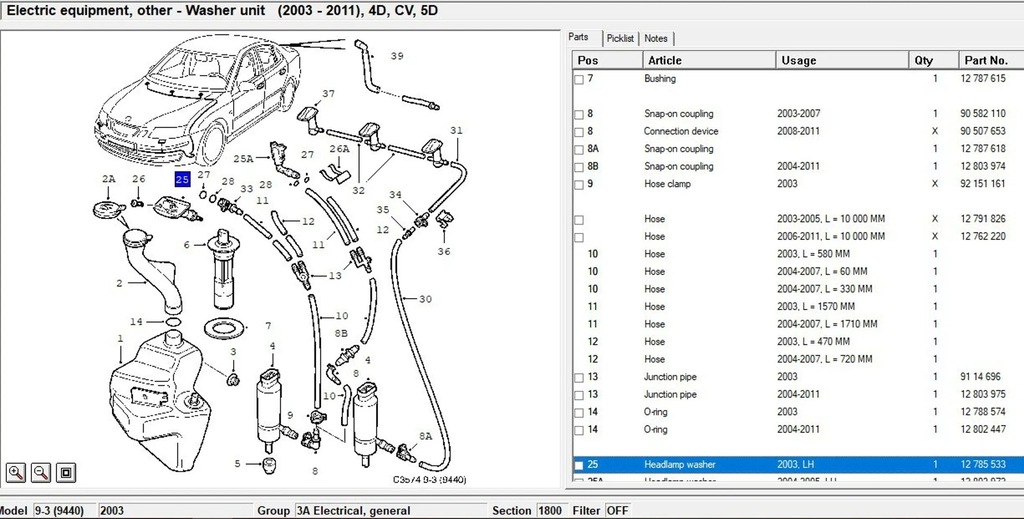Screen dimensions: 1024x519
Task: Click the Model 9-3 (9440) field
Action: point(64,510)
